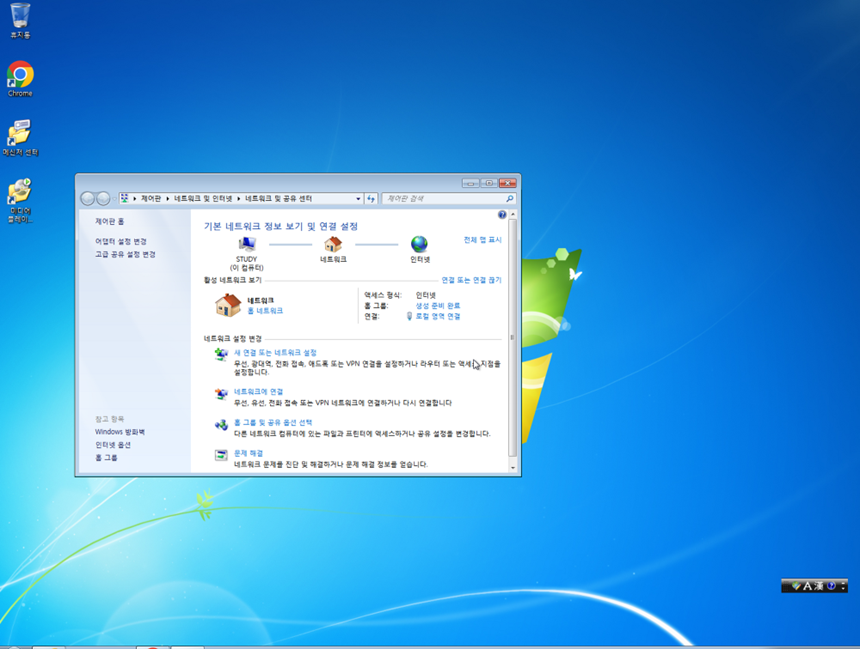Click the 기본 네트워크 정보 보기 및 연결 설정 heading
The height and width of the screenshot is (649, 860).
[x=281, y=226]
